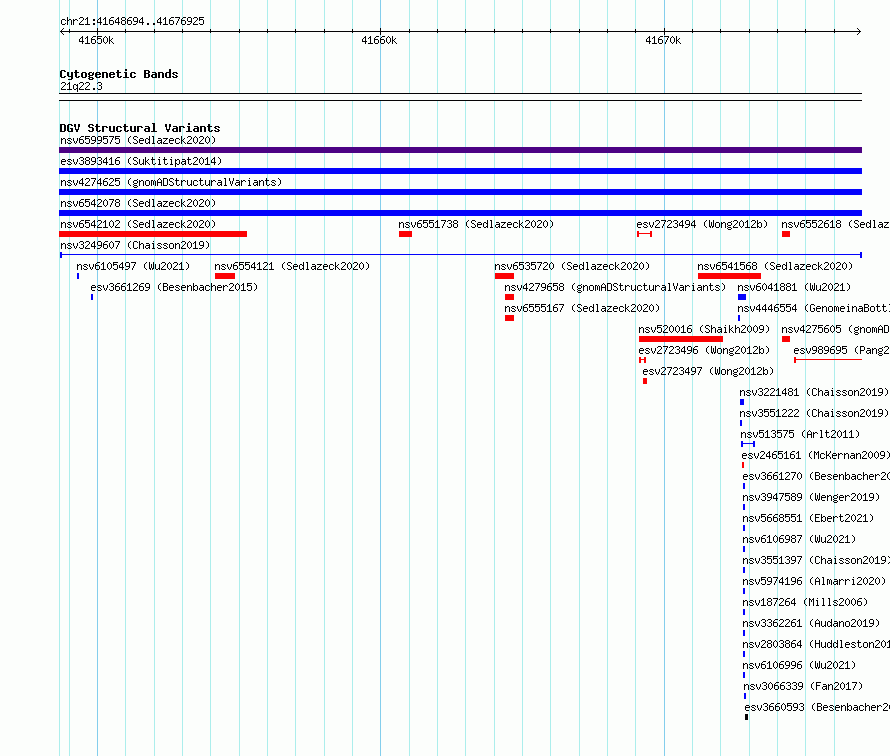This screenshot has height=756, width=890.
Task: Select nsv6554121 (Sedlazeck2020) label
Action: pyautogui.click(x=292, y=266)
